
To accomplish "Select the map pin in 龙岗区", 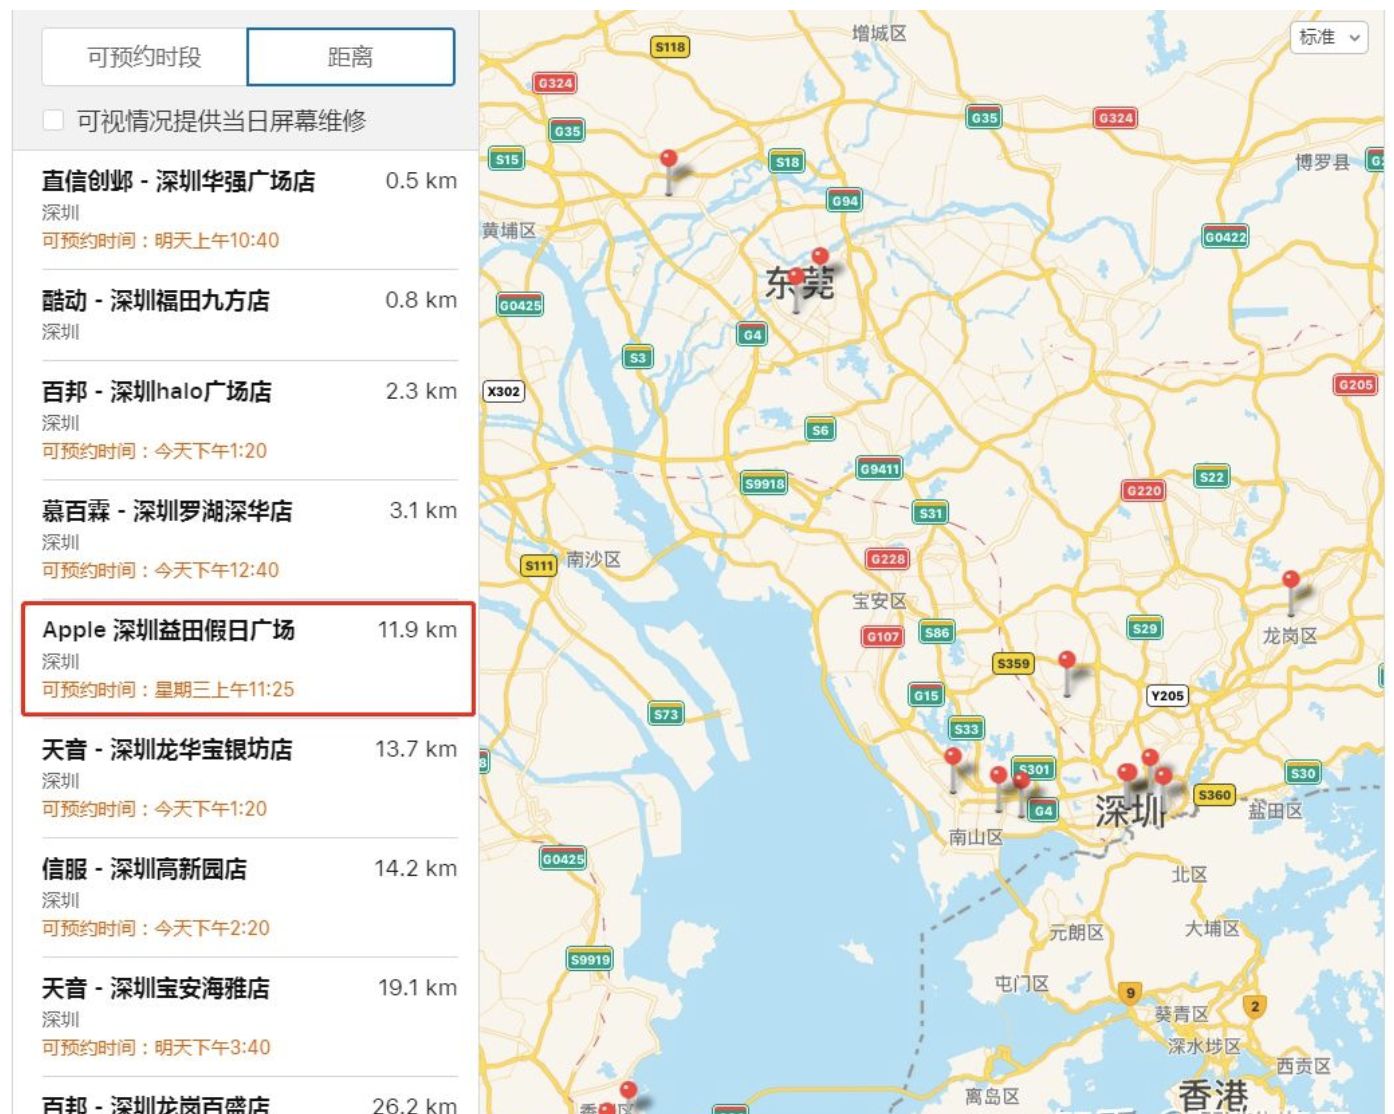I will pos(1290,580).
